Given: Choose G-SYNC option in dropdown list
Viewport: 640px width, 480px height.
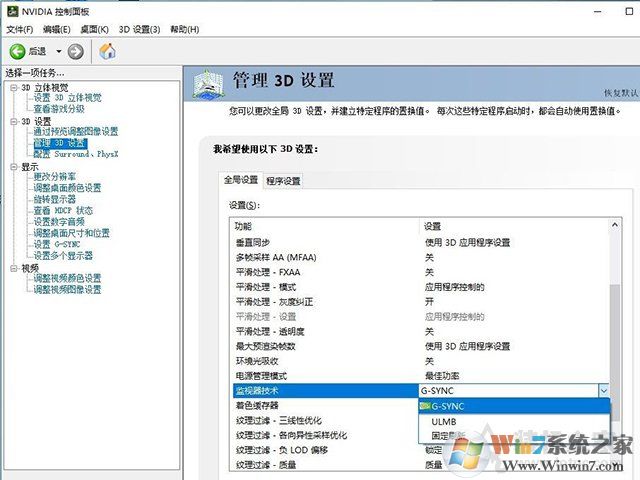Looking at the screenshot, I should pos(514,406).
